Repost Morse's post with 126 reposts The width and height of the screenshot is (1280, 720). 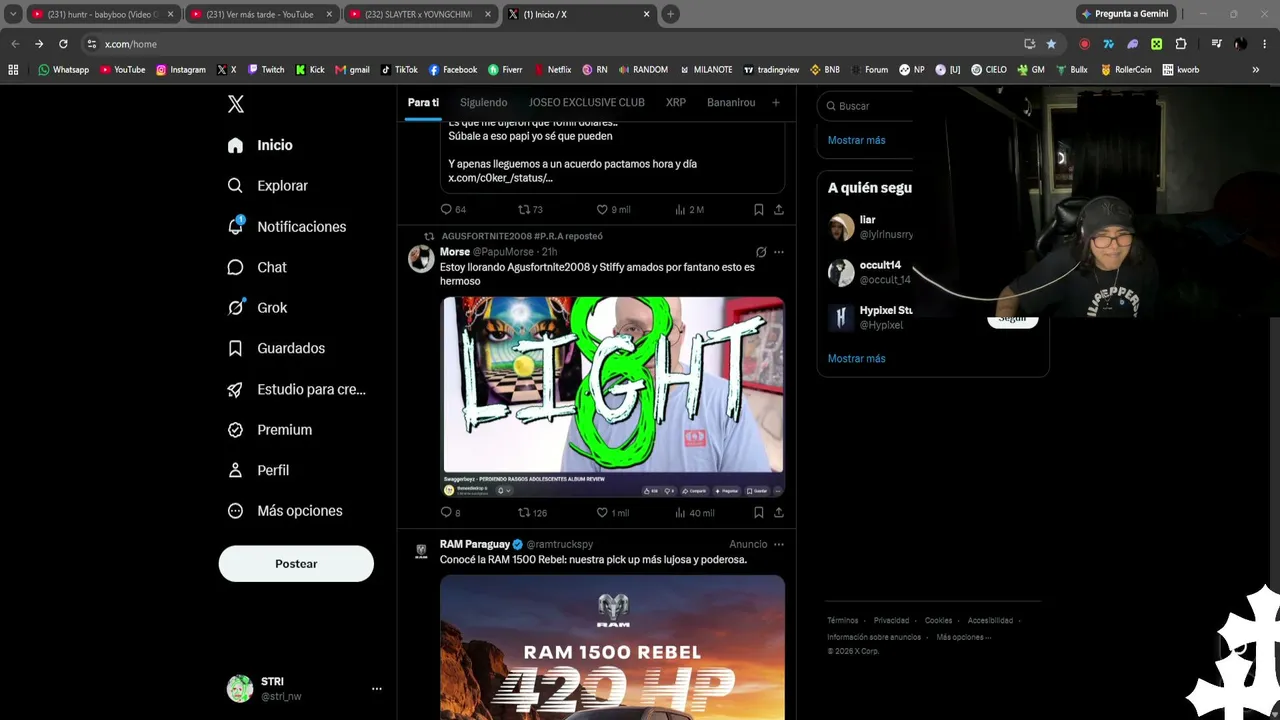(532, 513)
